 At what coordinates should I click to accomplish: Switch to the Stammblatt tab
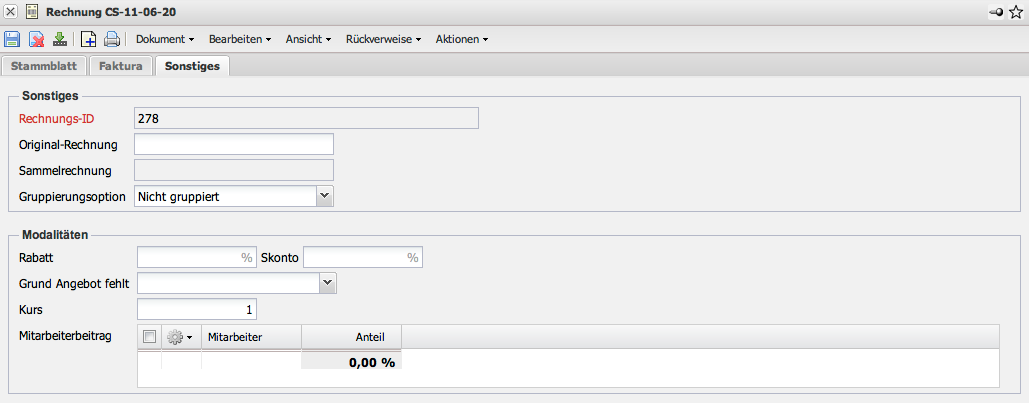pos(45,66)
